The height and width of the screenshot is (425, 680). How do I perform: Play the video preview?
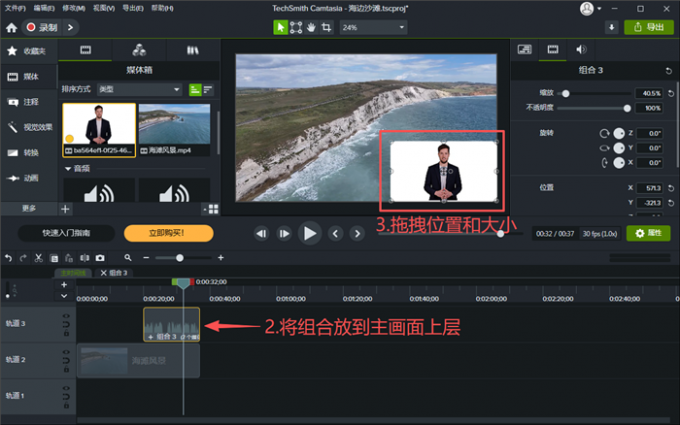(x=310, y=233)
